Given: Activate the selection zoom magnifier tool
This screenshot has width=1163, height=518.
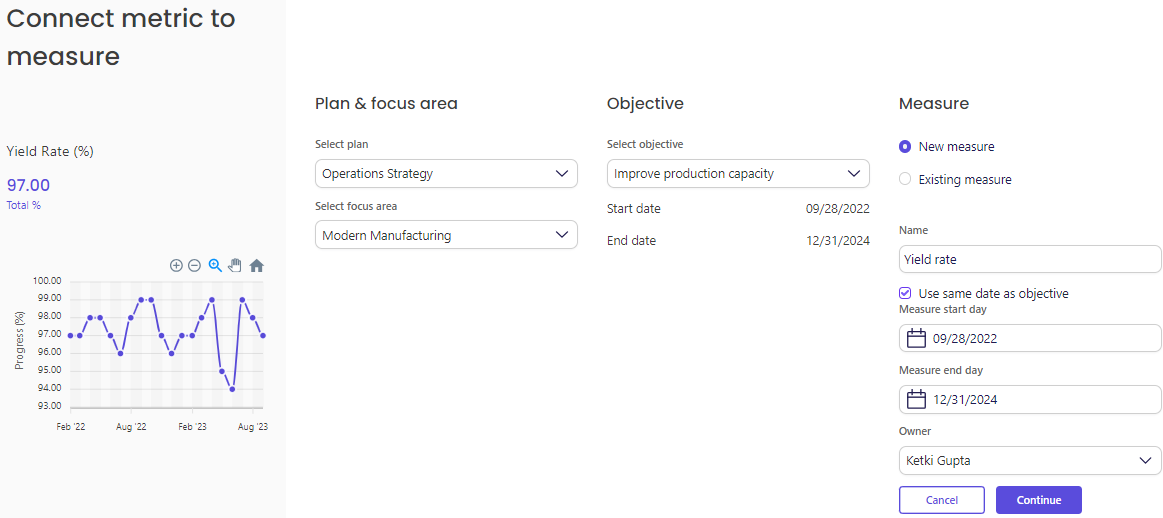Looking at the screenshot, I should click(215, 265).
